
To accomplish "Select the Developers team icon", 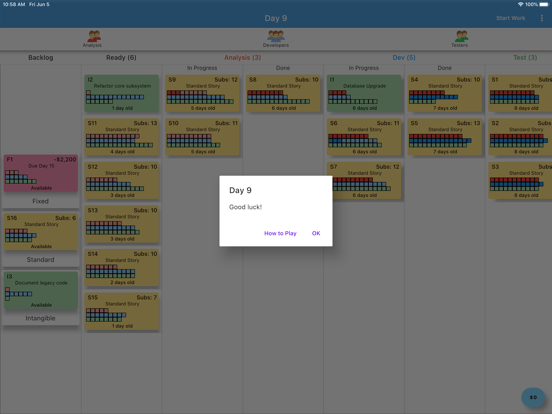I will (276, 39).
